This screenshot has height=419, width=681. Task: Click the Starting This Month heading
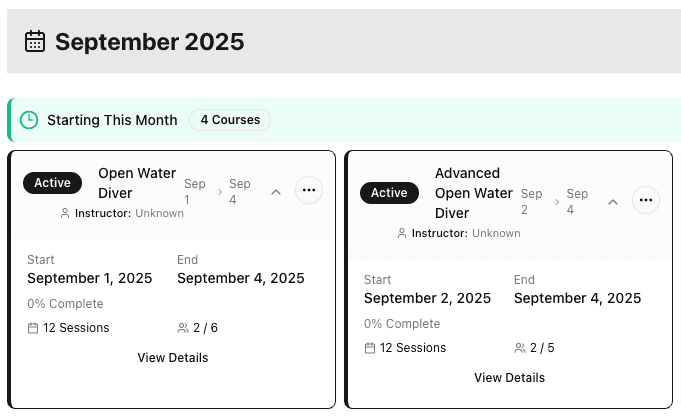click(x=112, y=120)
